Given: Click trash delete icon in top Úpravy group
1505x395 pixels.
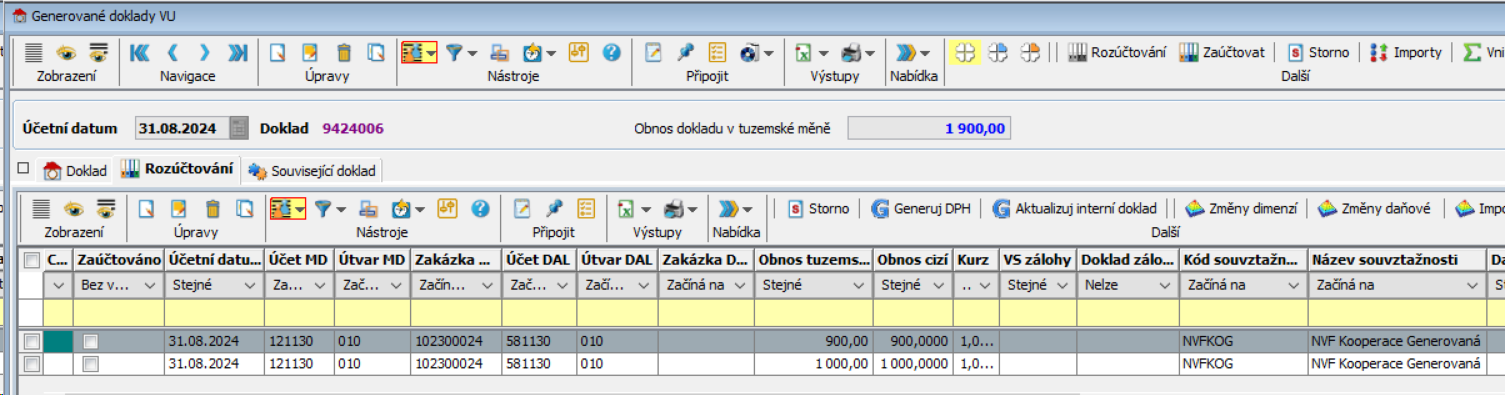Looking at the screenshot, I should (x=344, y=53).
